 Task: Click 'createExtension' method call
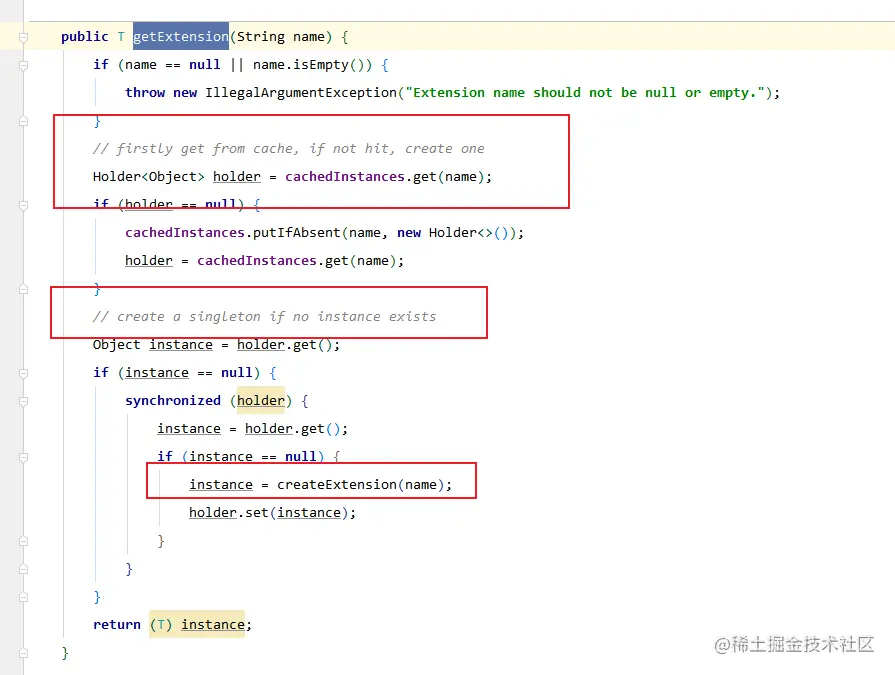pos(337,485)
